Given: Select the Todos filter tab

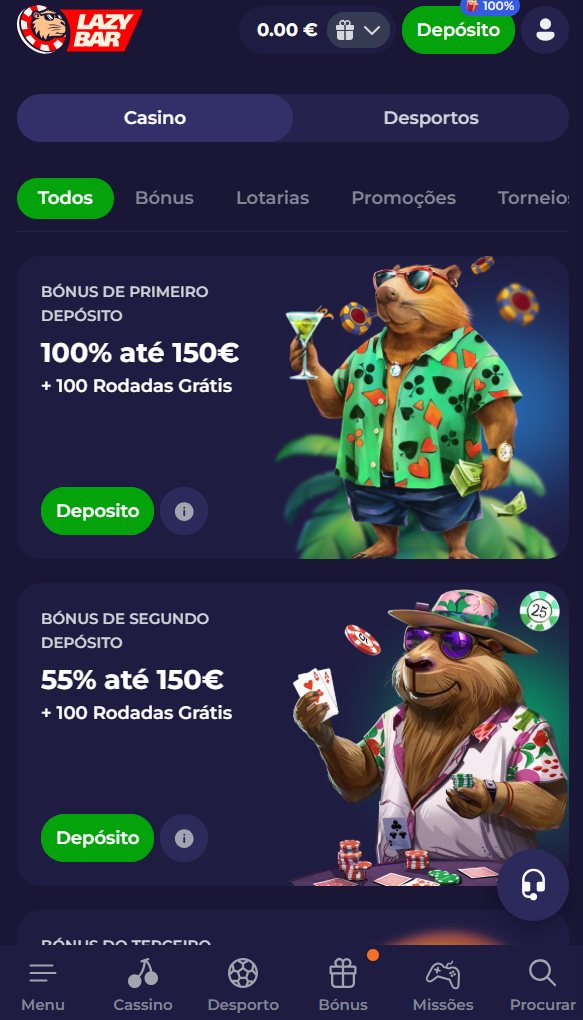Looking at the screenshot, I should (x=65, y=198).
